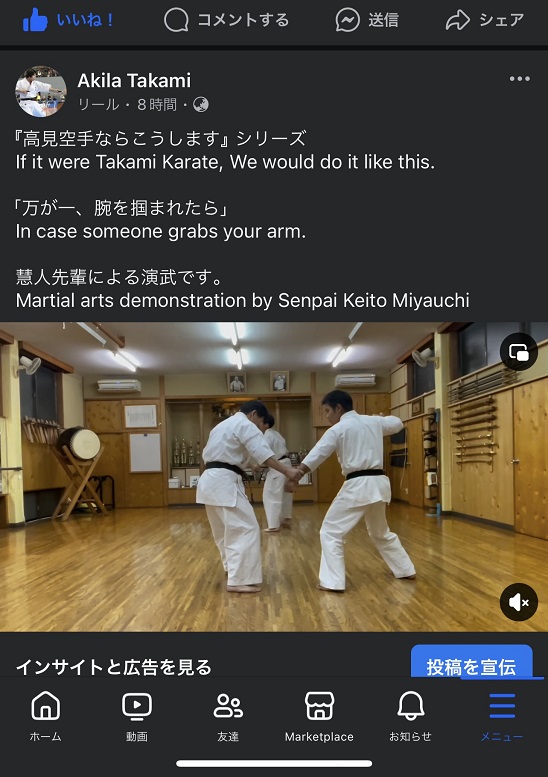548x777 pixels.
Task: Open the Marketplace tab
Action: click(319, 715)
